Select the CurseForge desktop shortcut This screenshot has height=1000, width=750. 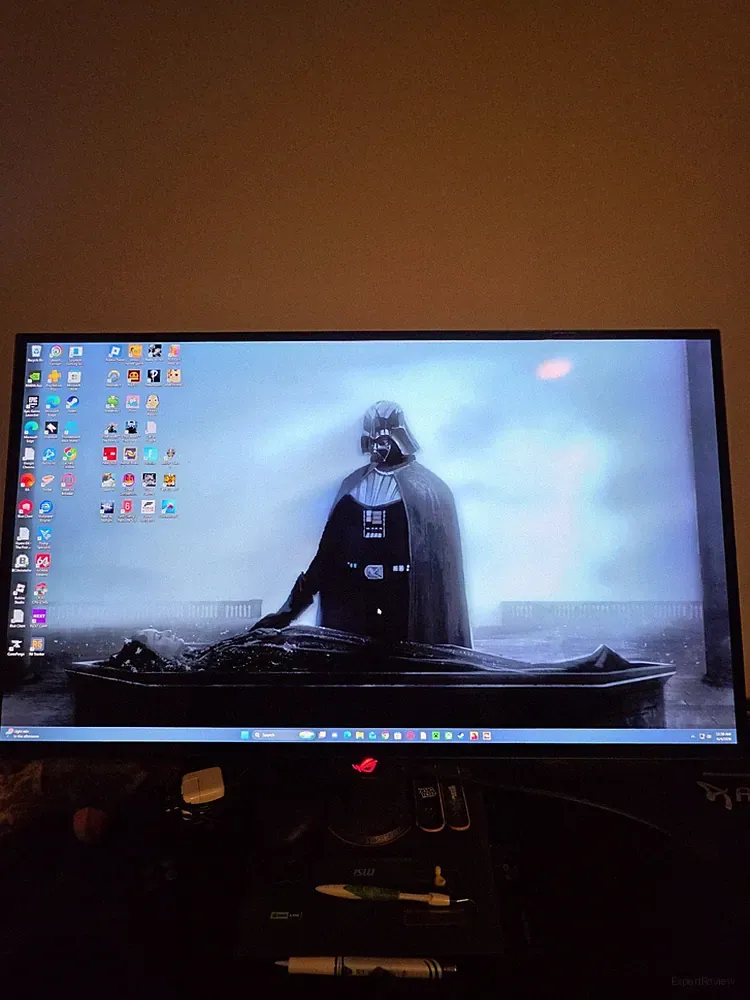(x=15, y=645)
